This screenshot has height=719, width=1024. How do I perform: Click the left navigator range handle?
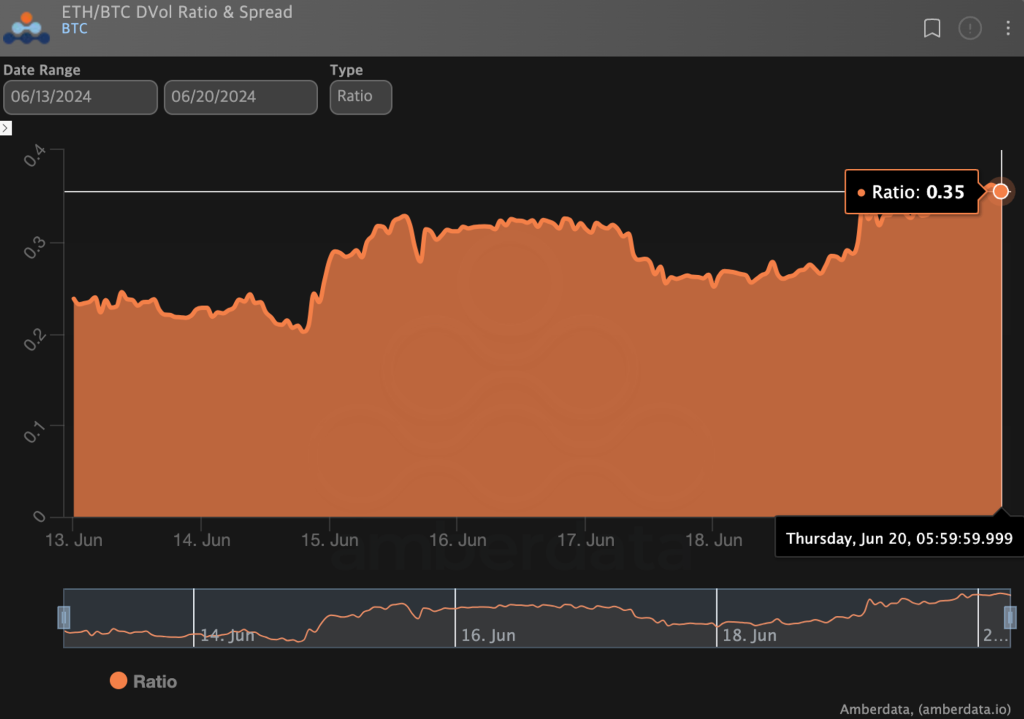point(64,618)
